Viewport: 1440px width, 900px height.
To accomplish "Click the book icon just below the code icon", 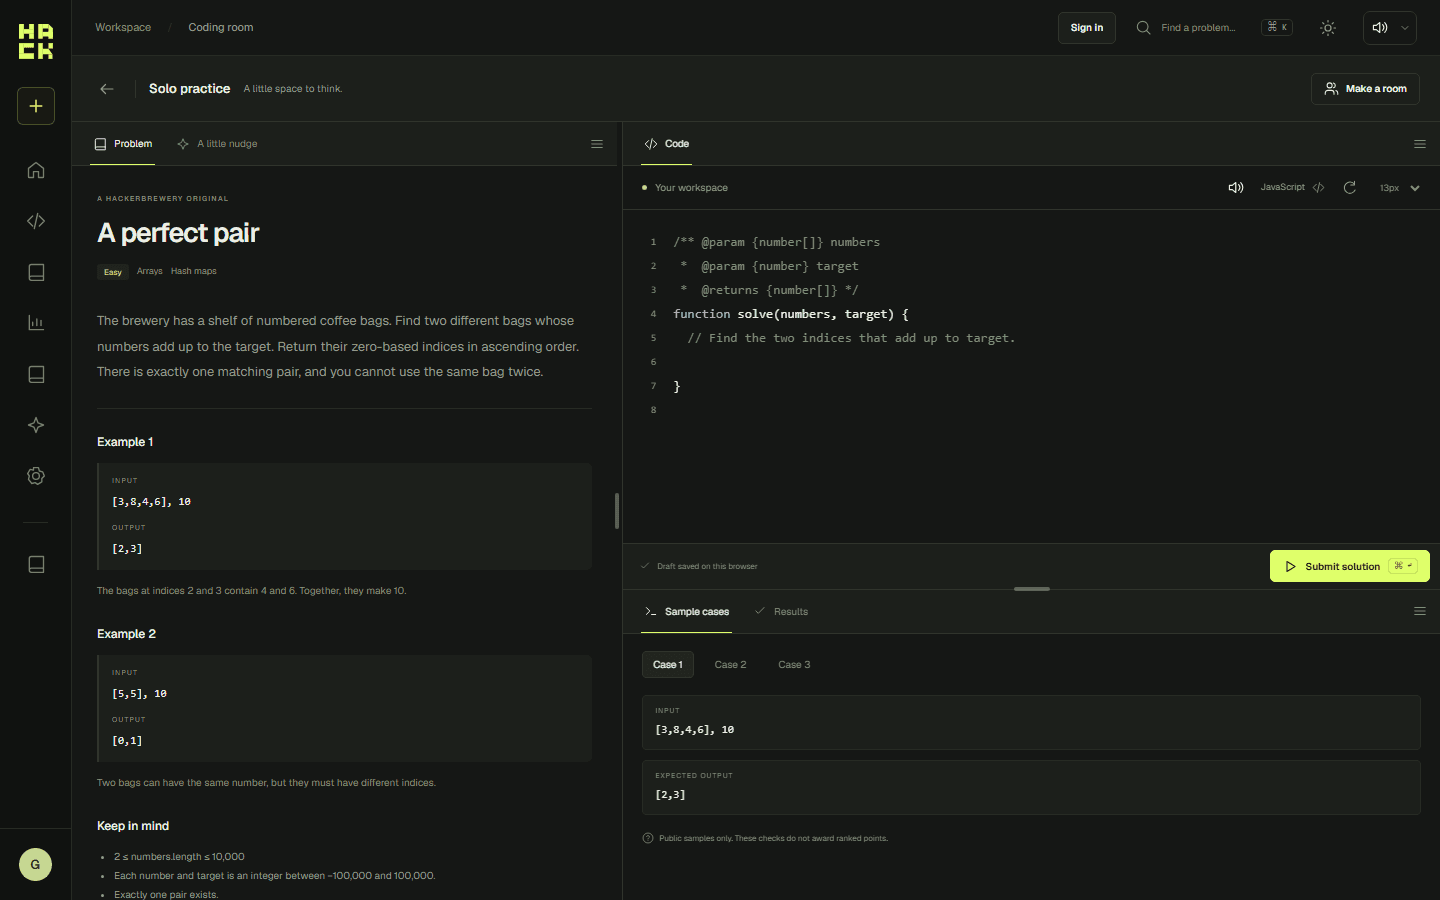I will tap(36, 272).
